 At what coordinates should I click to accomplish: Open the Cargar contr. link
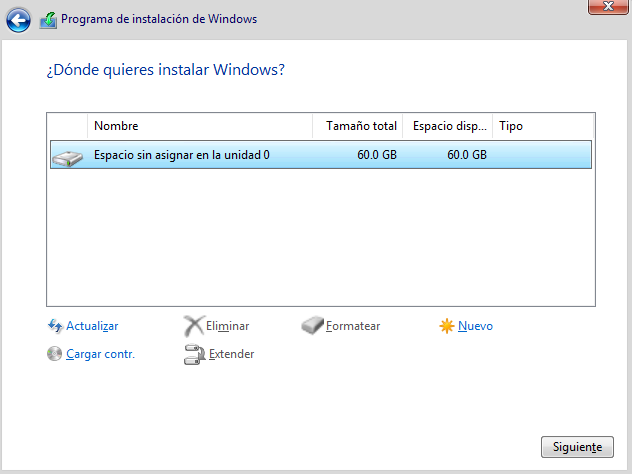[x=100, y=354]
